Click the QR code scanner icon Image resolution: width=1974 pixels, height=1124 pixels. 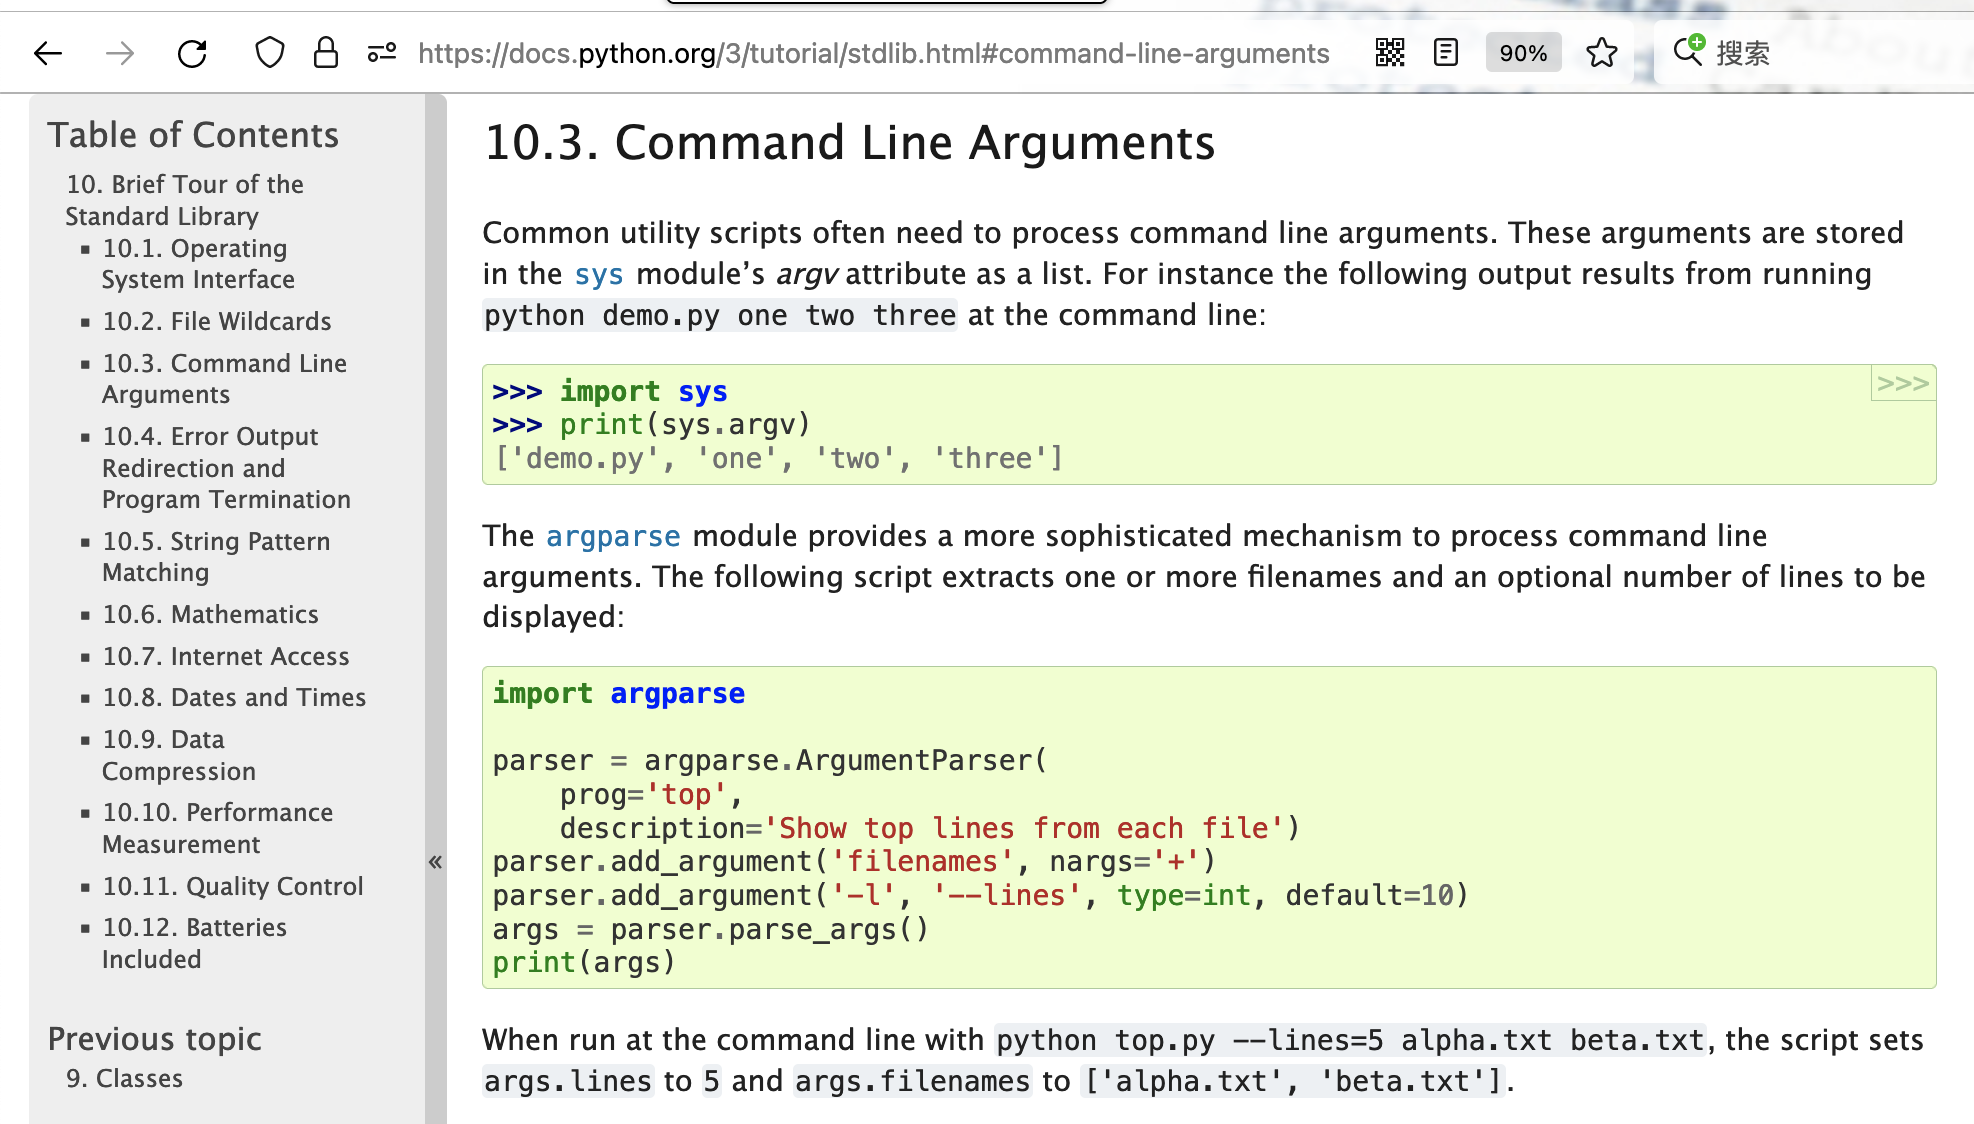click(x=1391, y=54)
